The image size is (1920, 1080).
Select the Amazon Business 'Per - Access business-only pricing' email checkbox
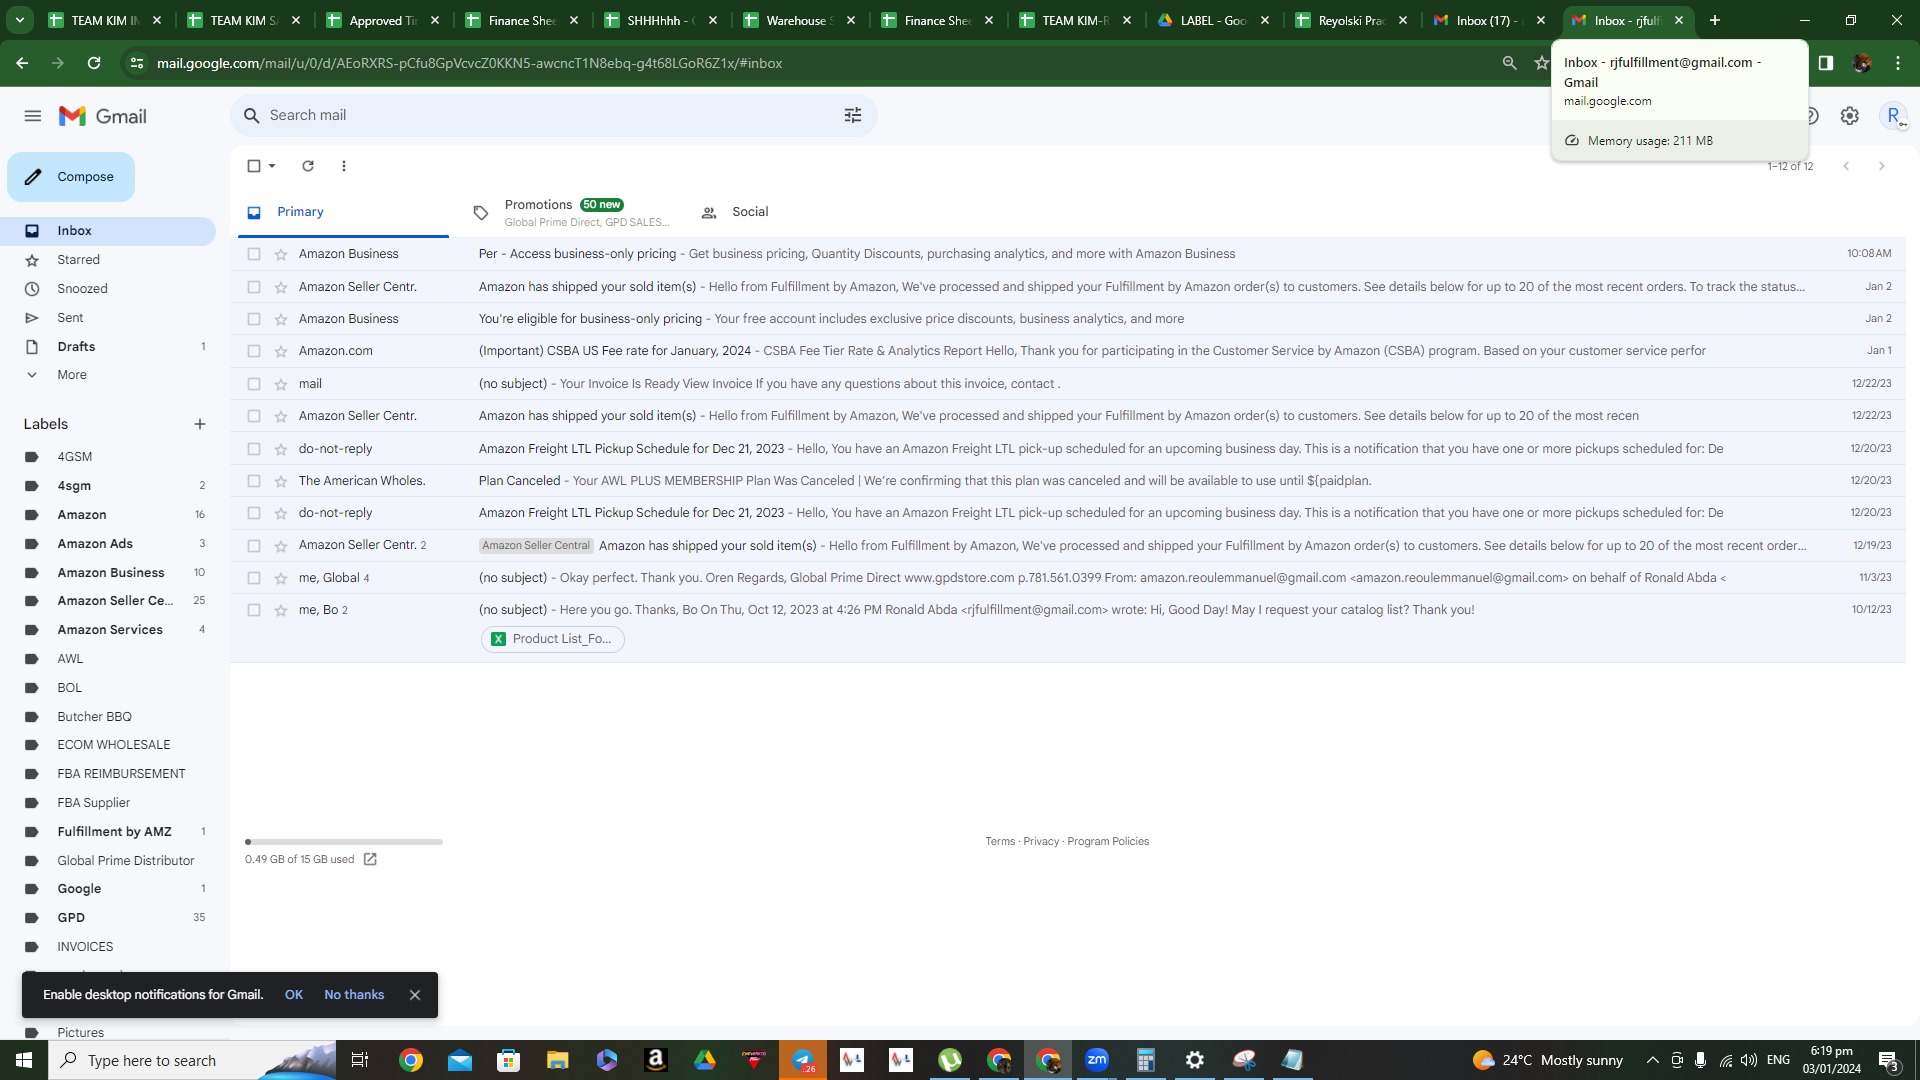pyautogui.click(x=254, y=254)
